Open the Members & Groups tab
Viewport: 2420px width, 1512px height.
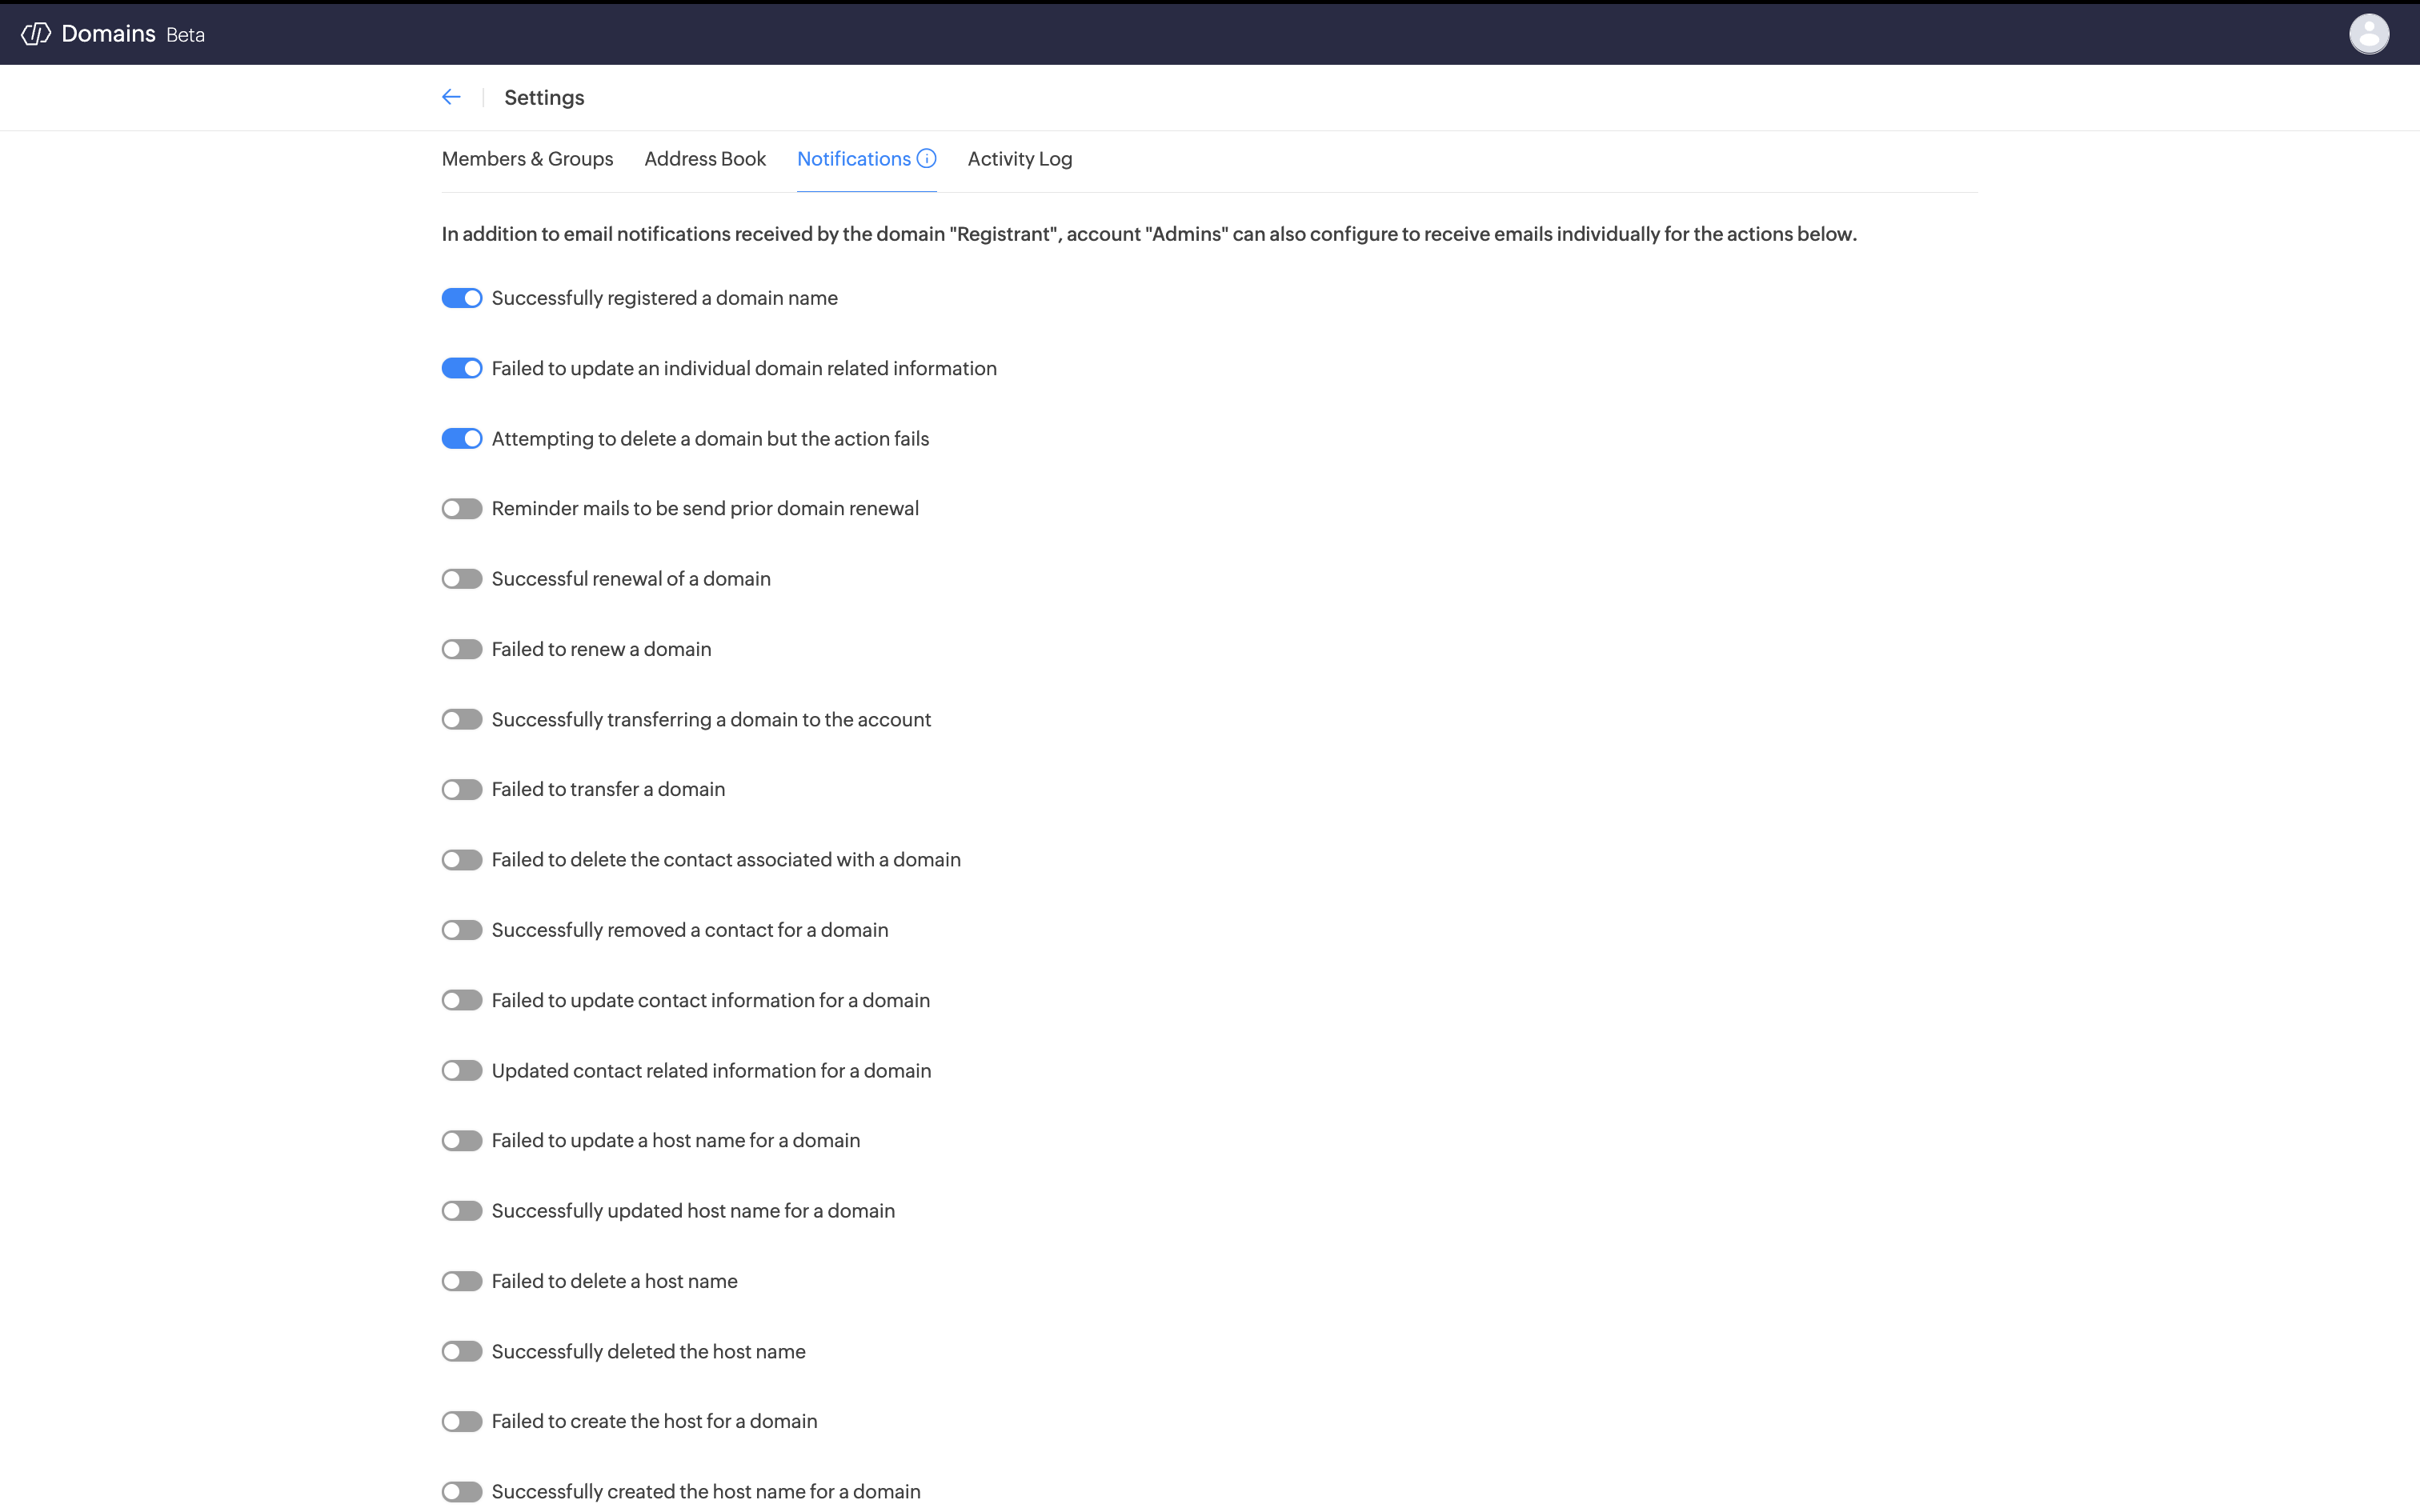tap(527, 159)
